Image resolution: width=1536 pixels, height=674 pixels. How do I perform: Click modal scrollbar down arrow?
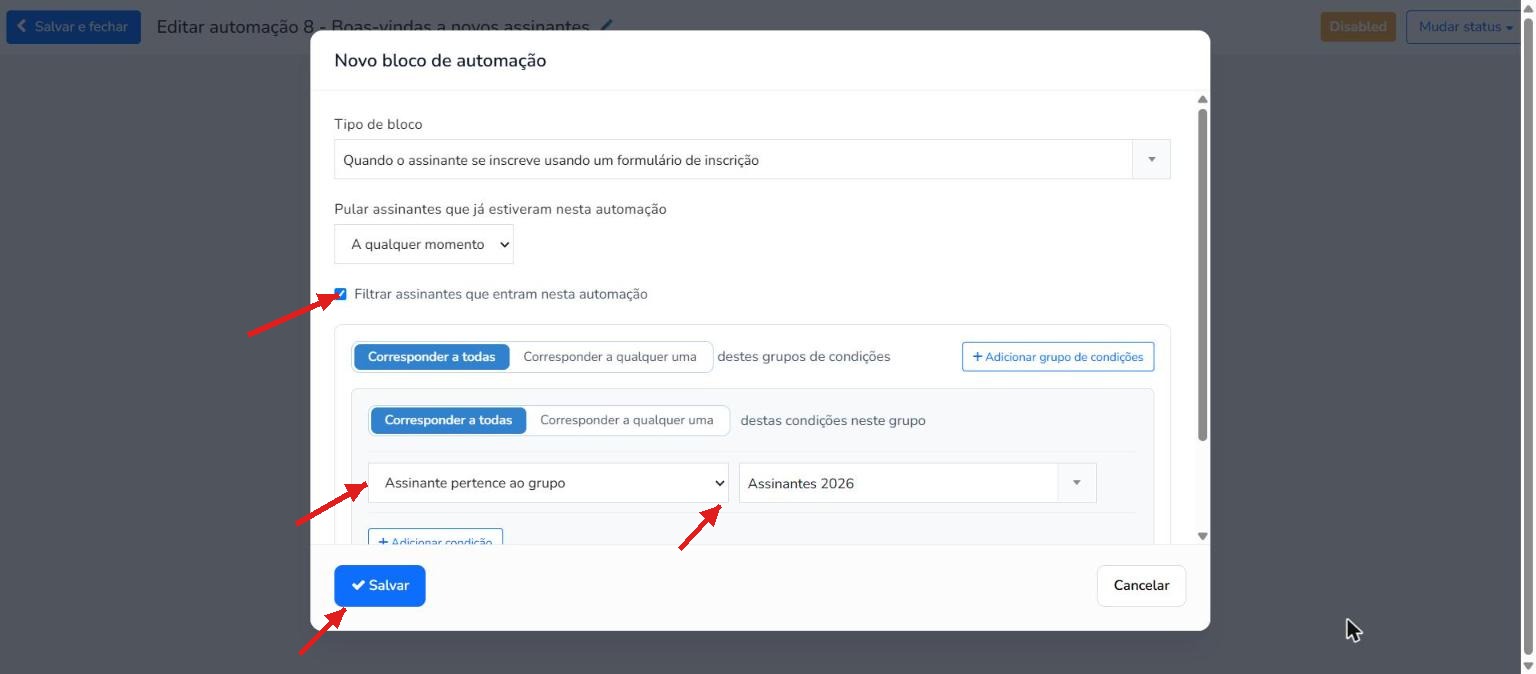(1203, 537)
